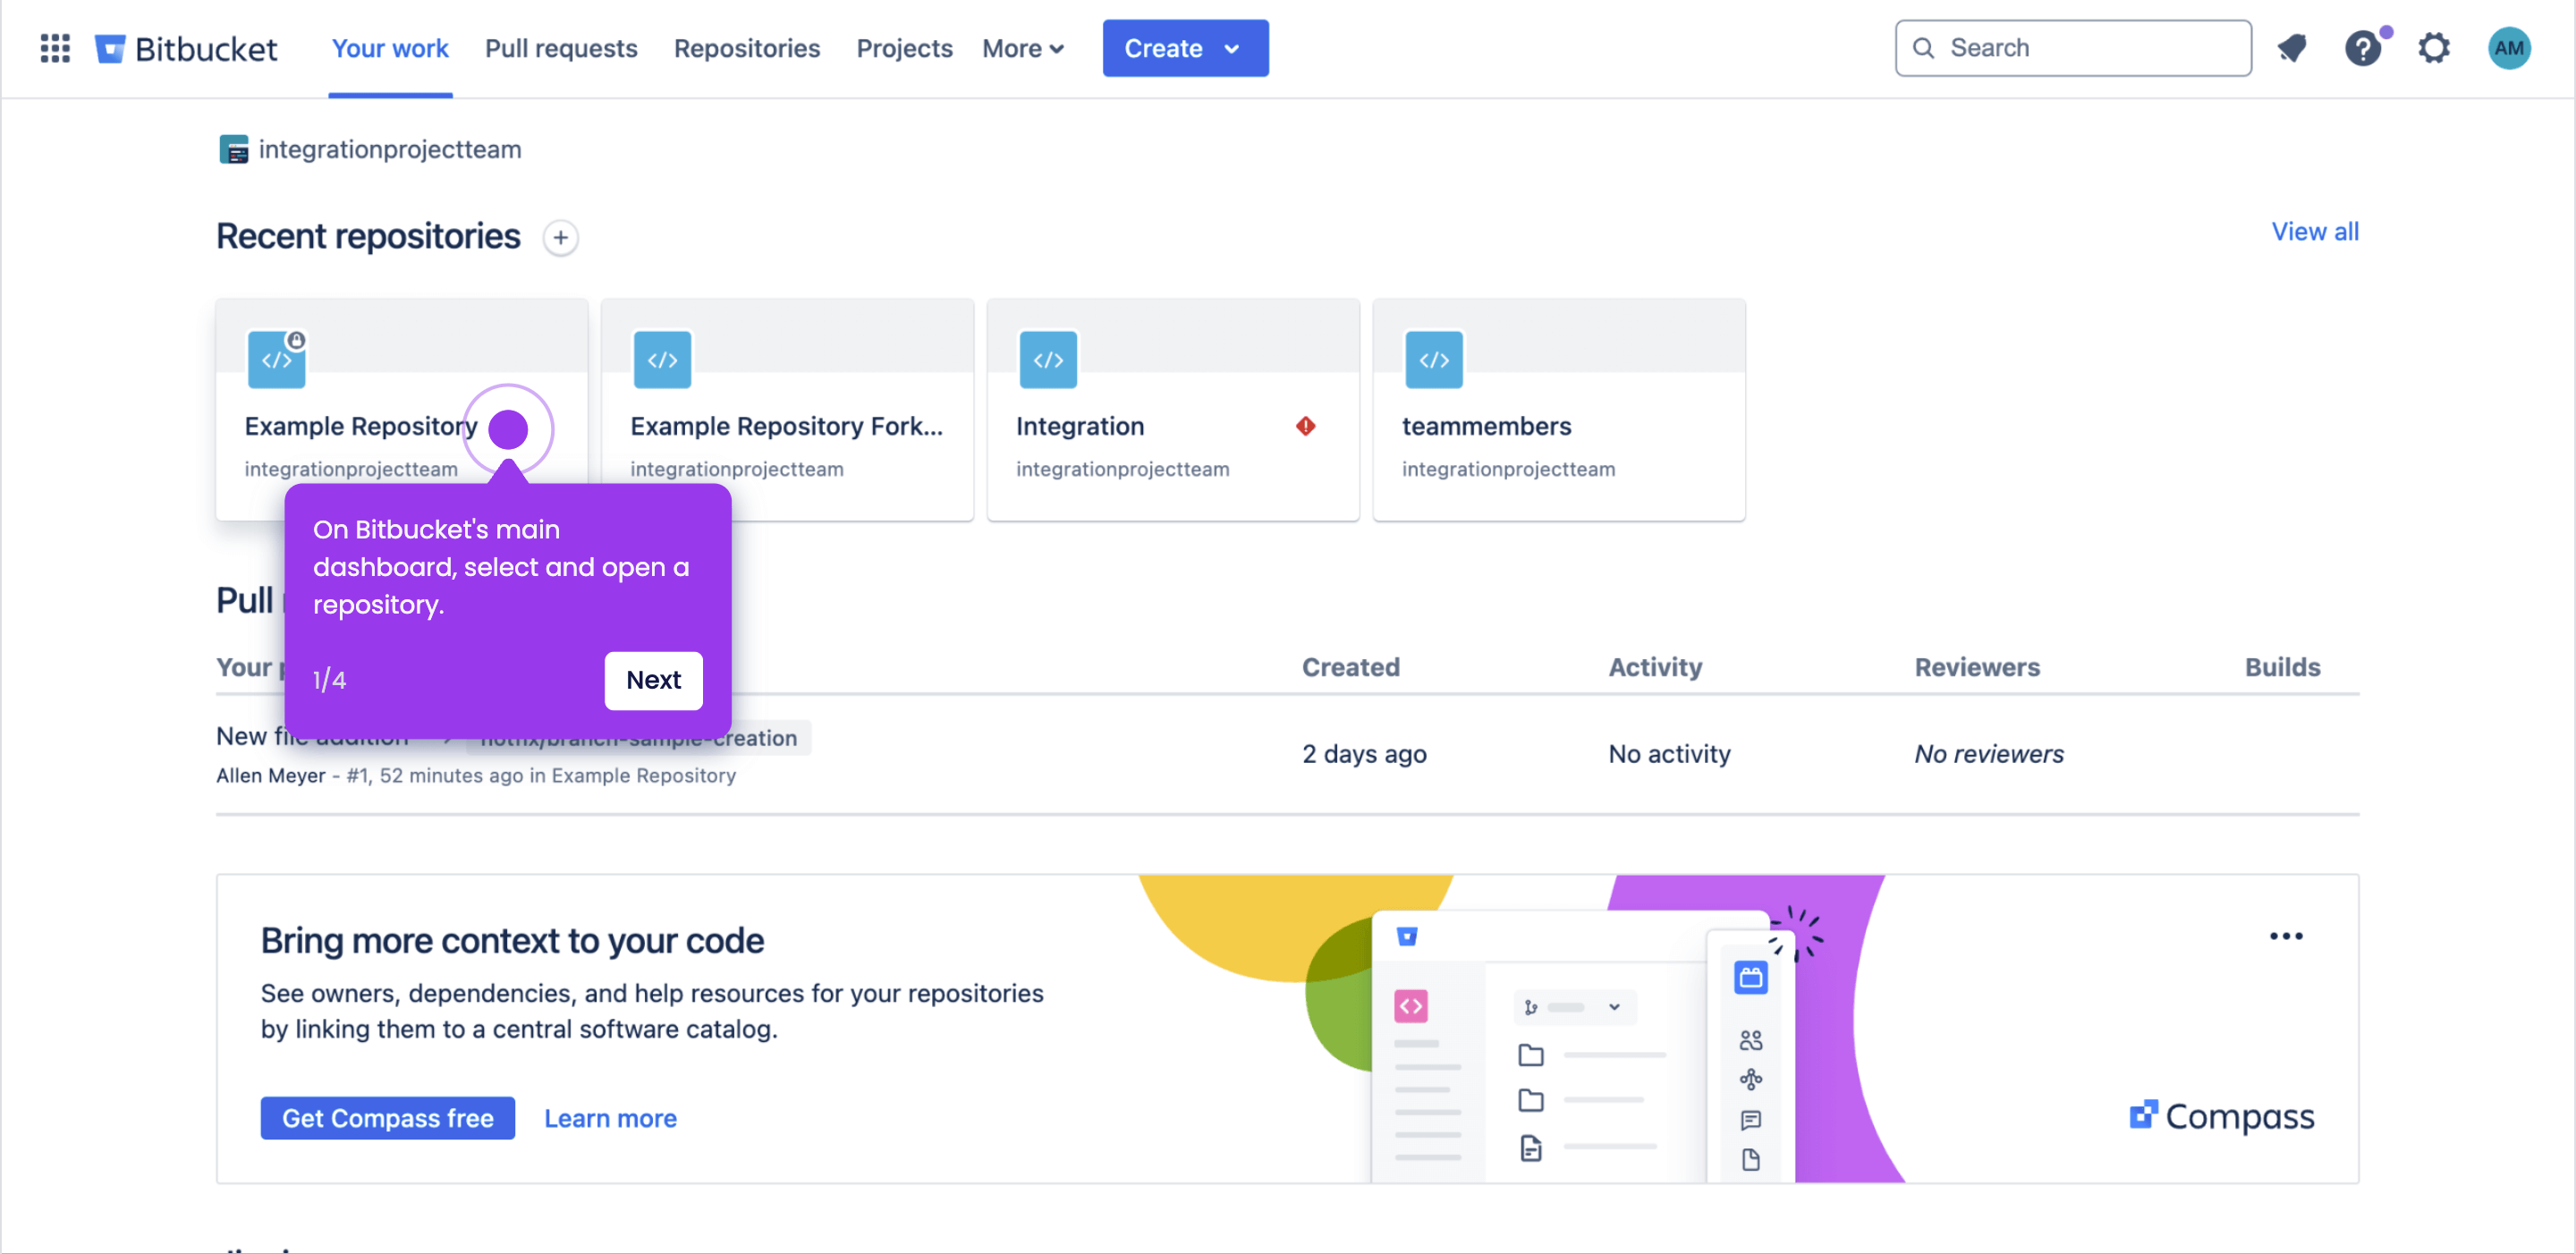Screen dimensions: 2576x1254
Task: Expand the More menu
Action: [x=1023, y=48]
